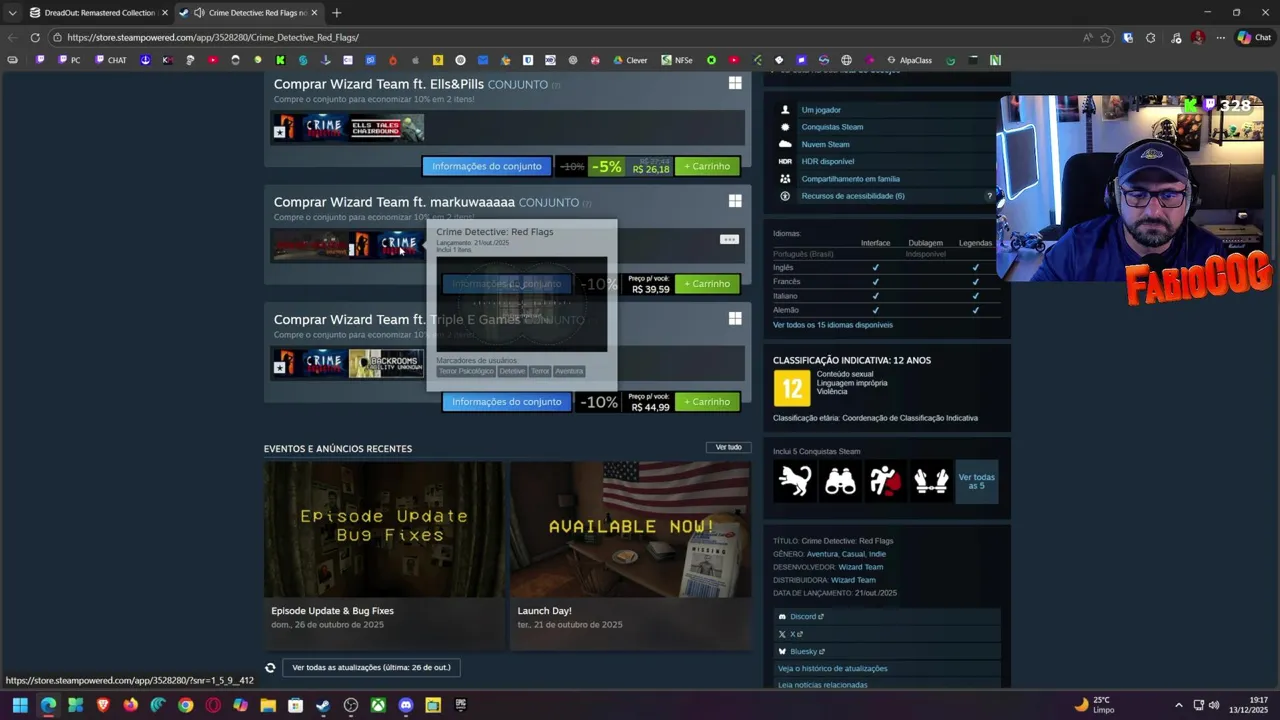Open Ells Tales Chairbound game thumbnail
Screen dimensions: 1280x720
387,127
